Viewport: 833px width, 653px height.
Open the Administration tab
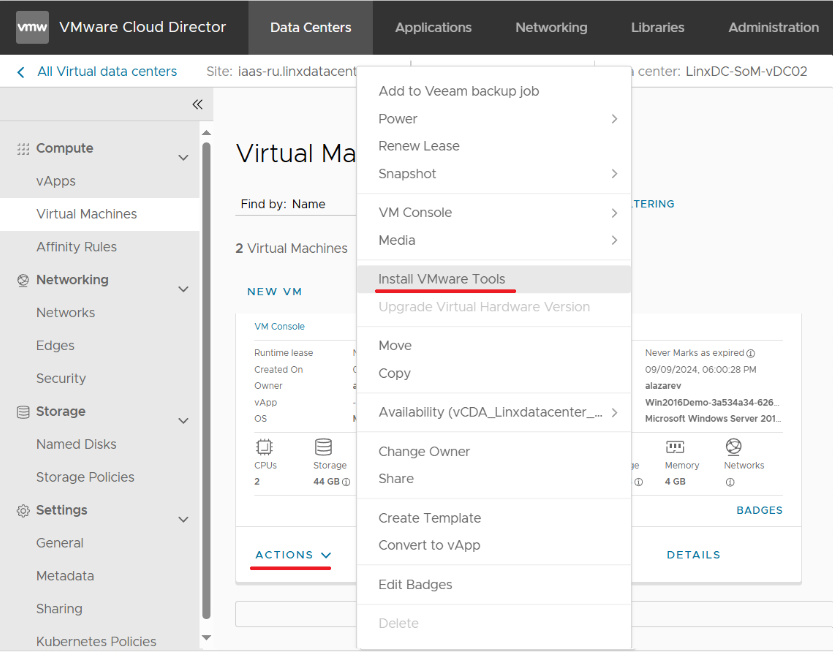[x=774, y=28]
